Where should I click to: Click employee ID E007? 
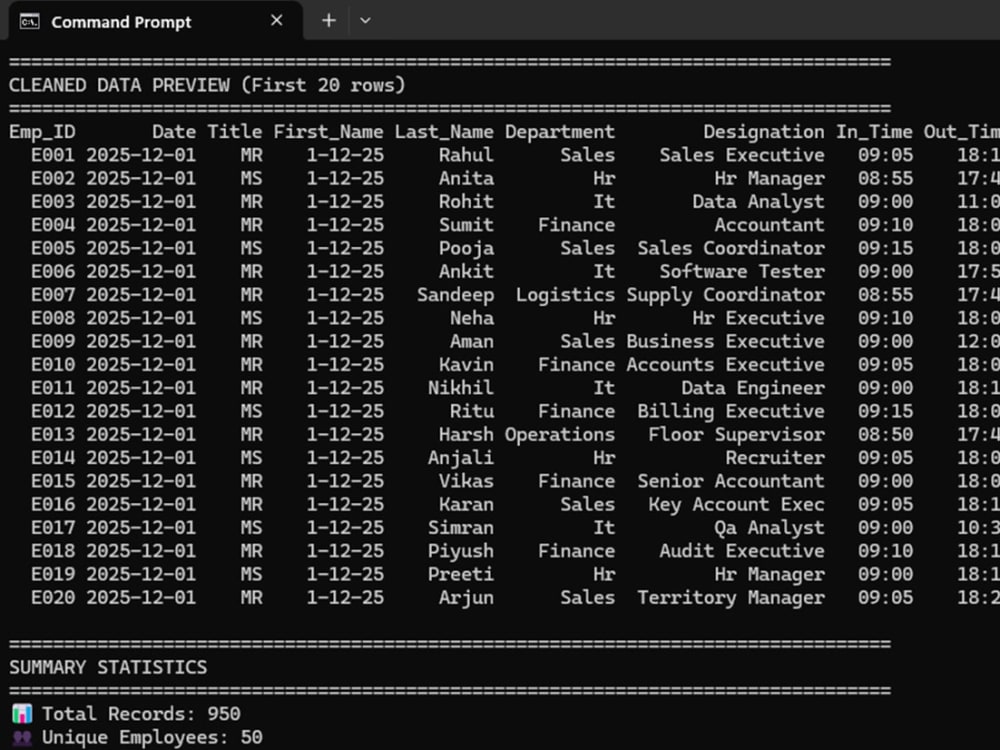pyautogui.click(x=53, y=295)
